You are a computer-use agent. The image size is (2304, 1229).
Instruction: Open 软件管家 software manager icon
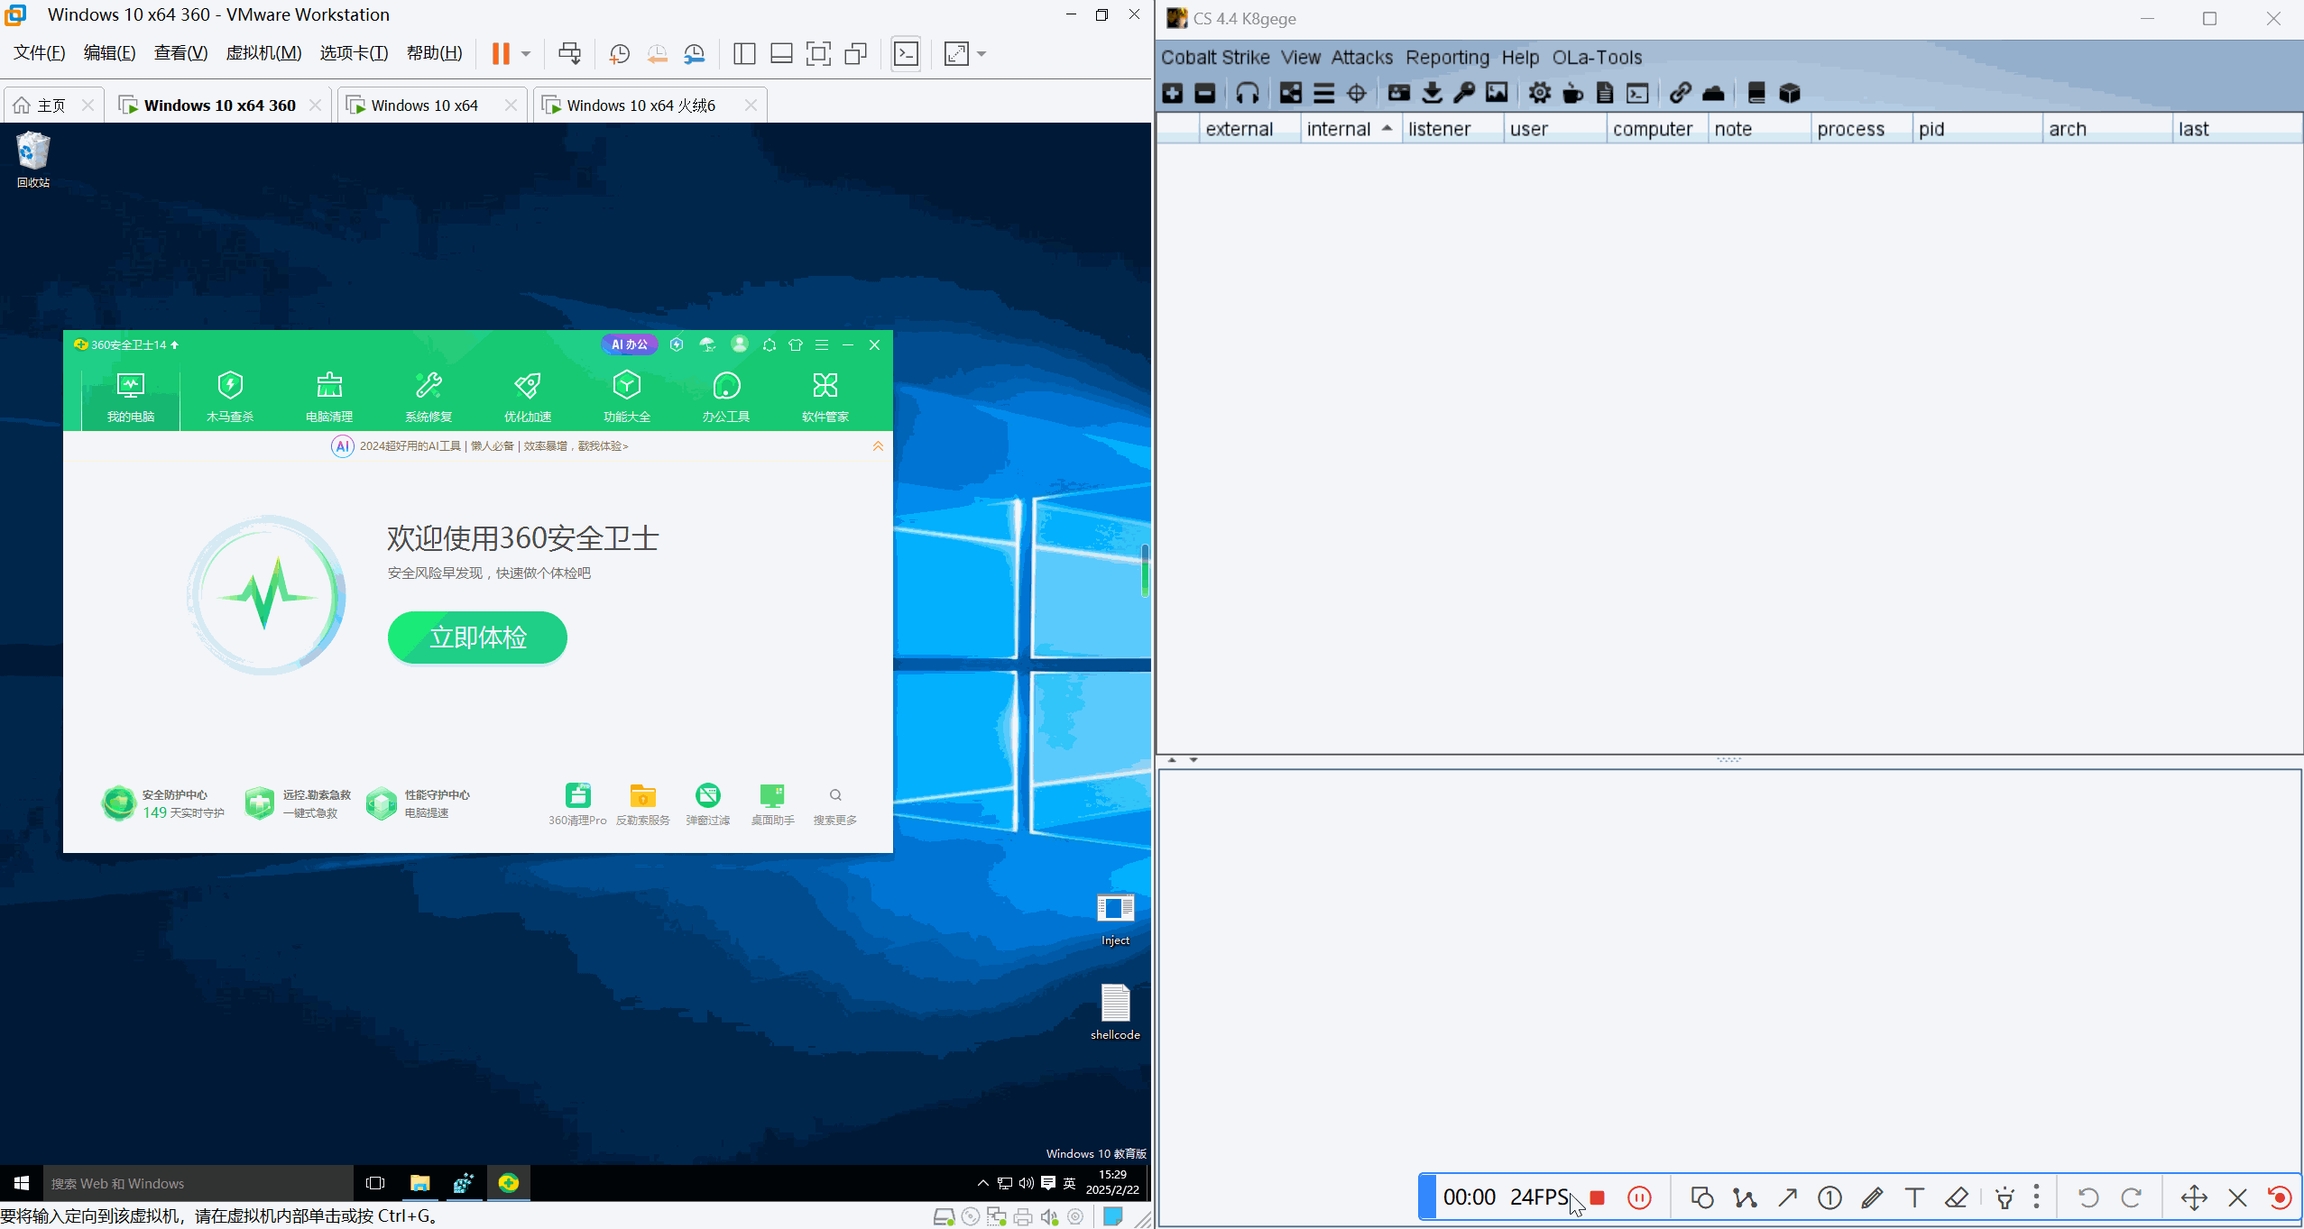point(825,396)
